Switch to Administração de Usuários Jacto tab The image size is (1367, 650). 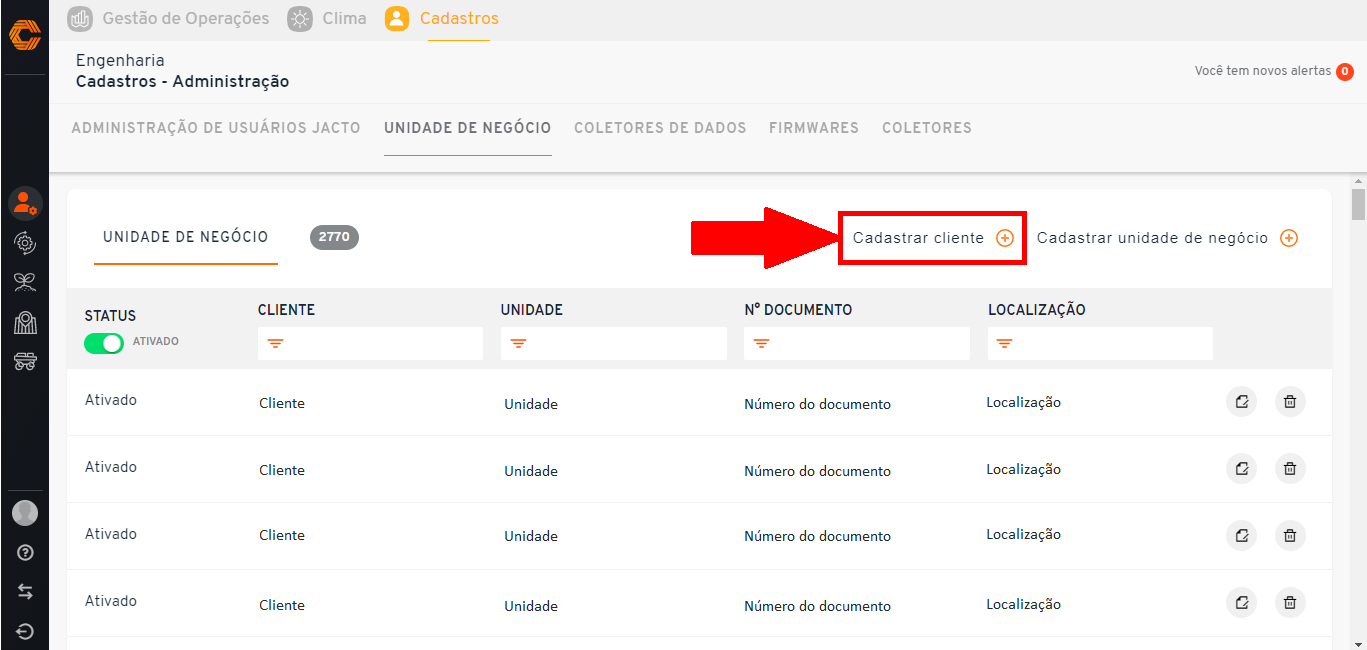tap(216, 128)
